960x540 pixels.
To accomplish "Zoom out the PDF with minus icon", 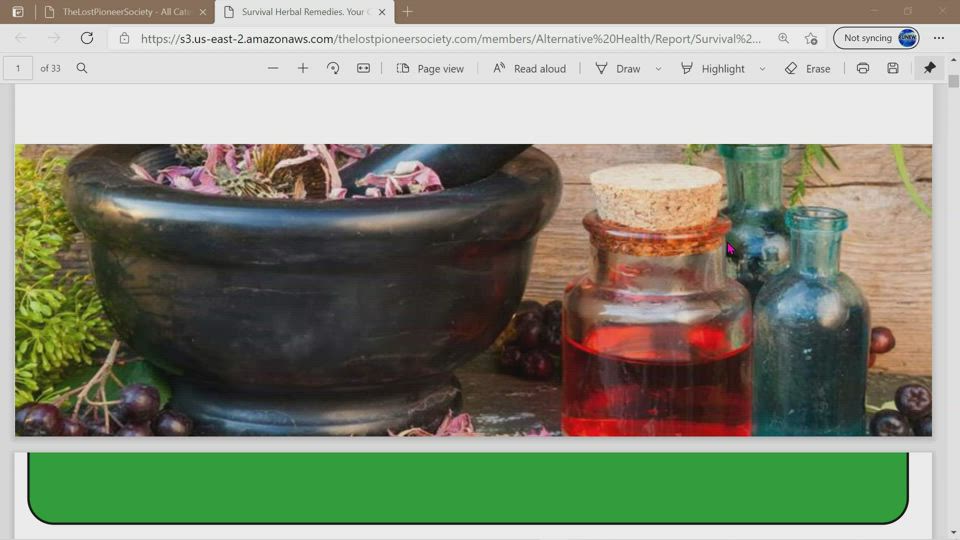I will 273,68.
